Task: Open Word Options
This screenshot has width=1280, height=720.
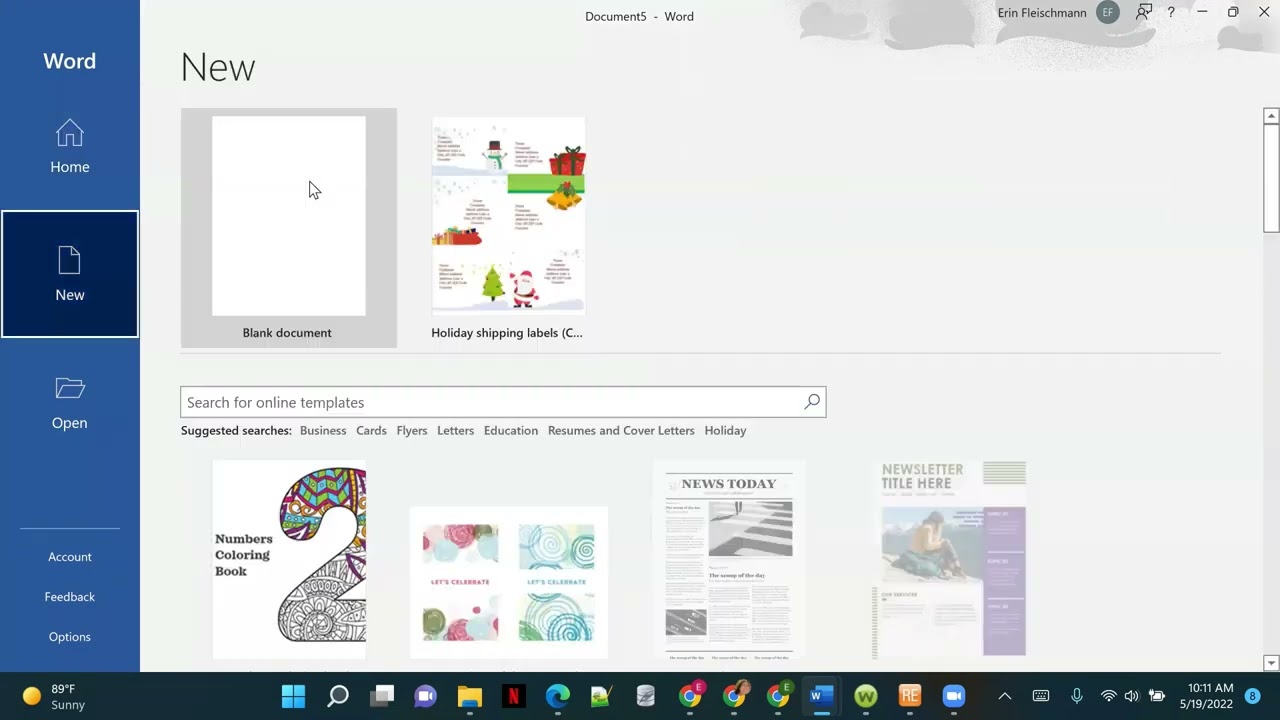Action: (x=70, y=637)
